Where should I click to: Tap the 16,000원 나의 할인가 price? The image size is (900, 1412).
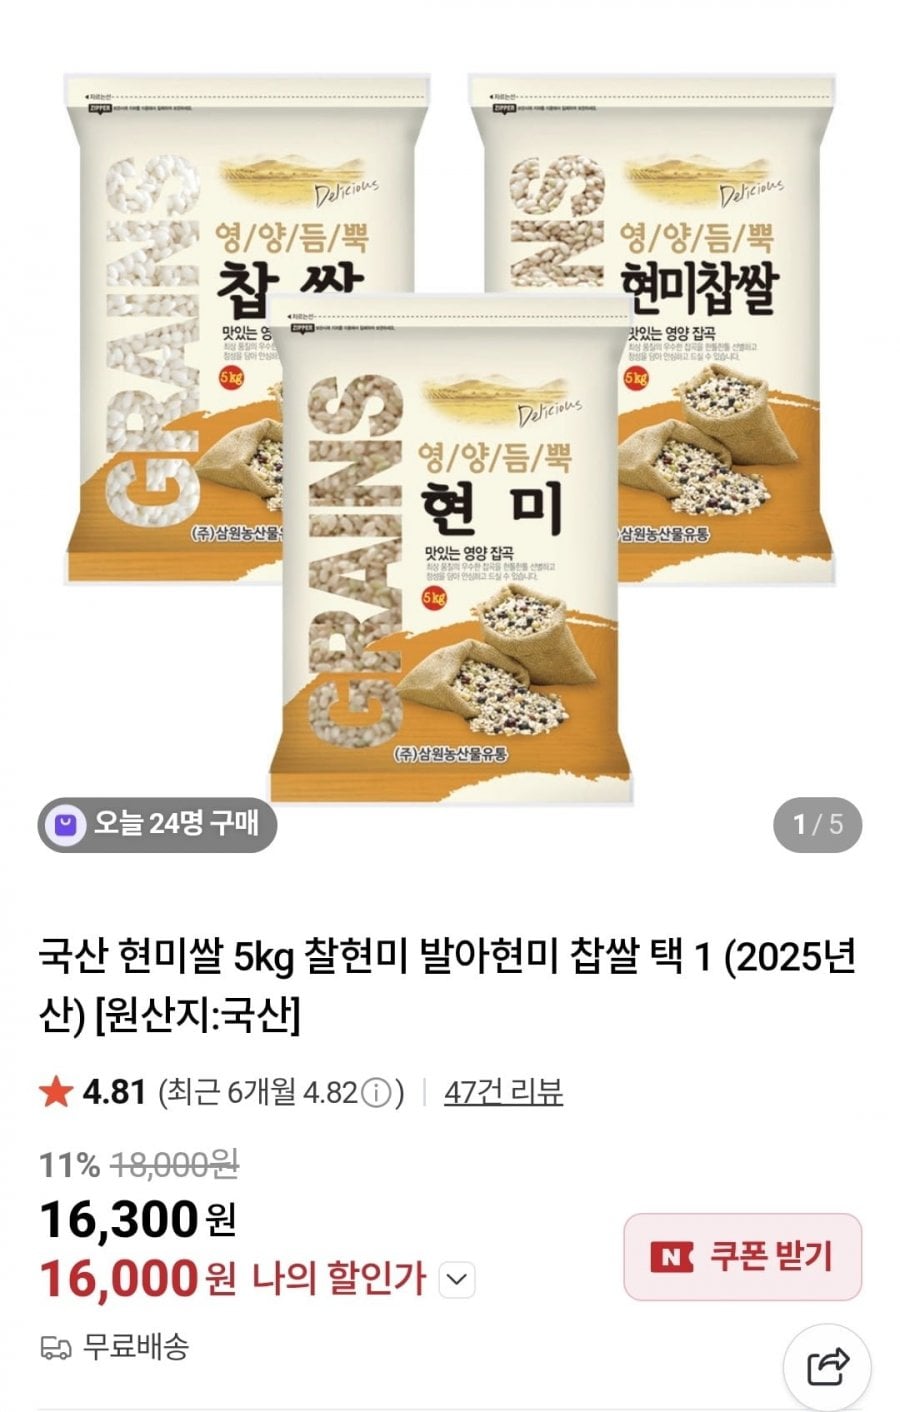tap(232, 1279)
